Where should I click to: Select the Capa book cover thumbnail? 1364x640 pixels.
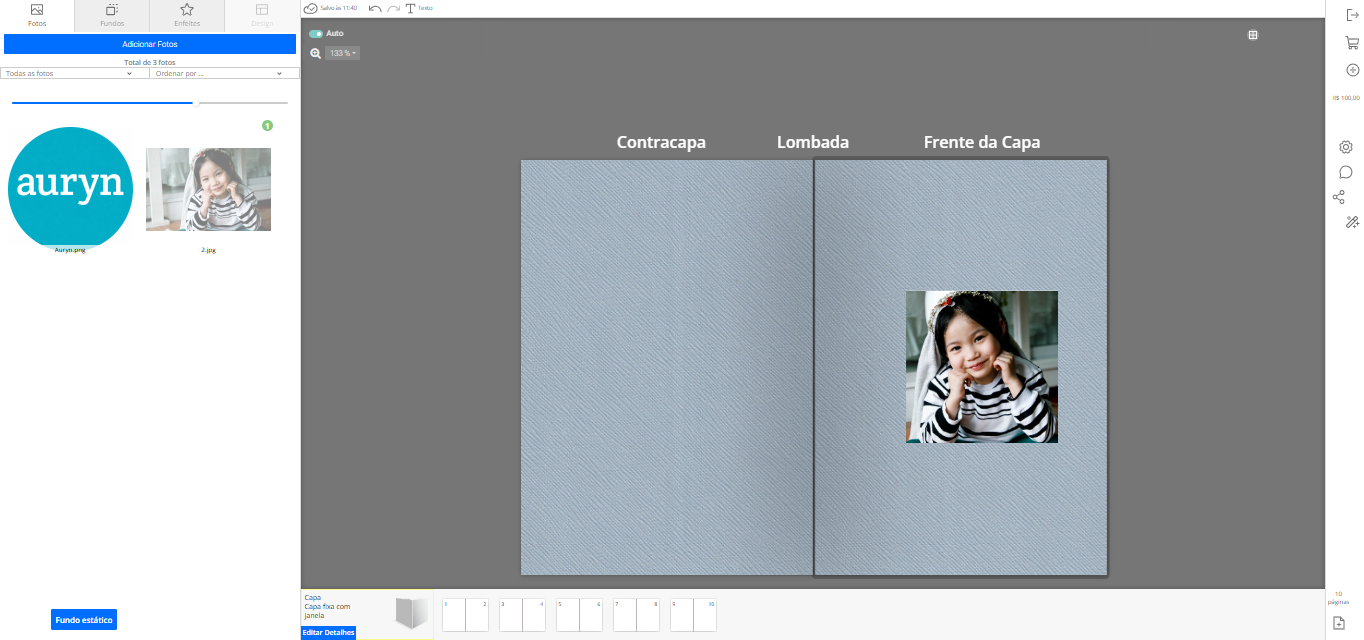coord(411,613)
